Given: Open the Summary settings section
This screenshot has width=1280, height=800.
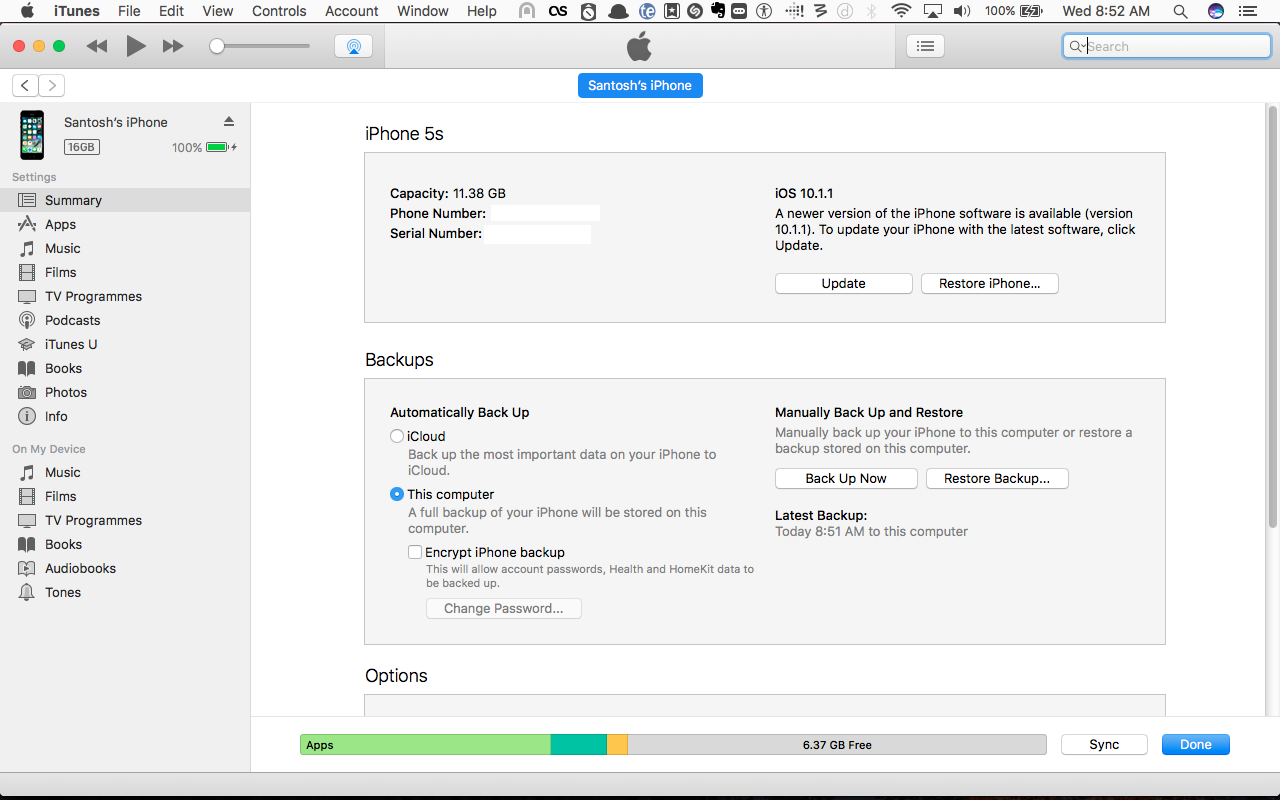Looking at the screenshot, I should click(125, 200).
